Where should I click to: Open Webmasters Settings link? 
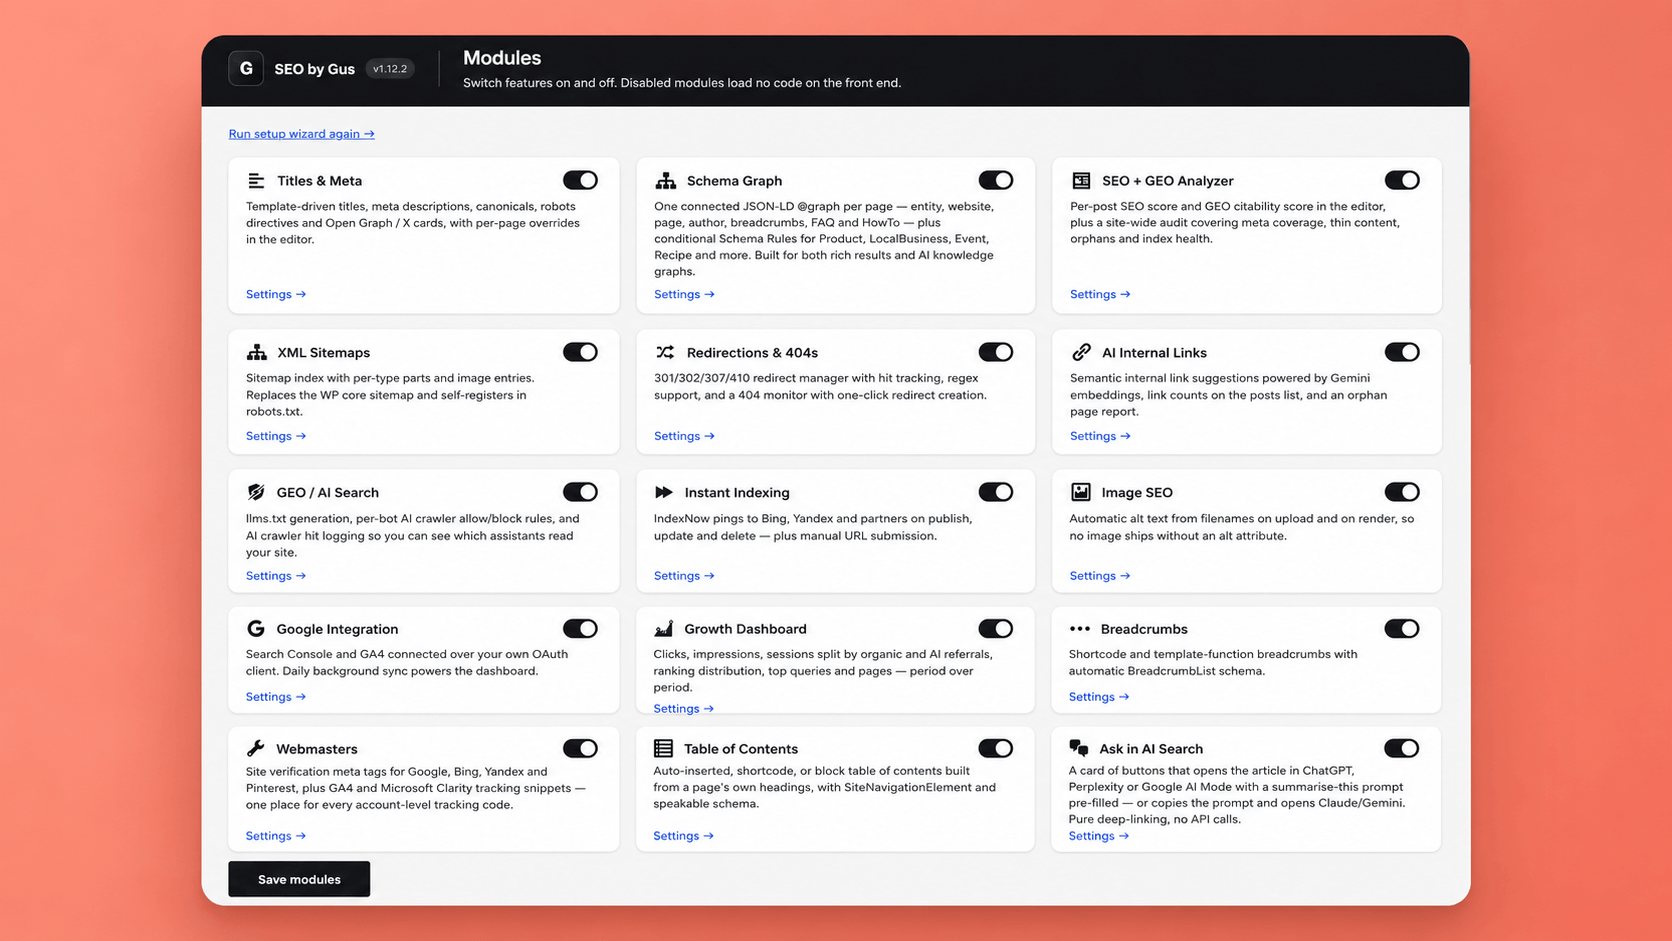(x=276, y=836)
